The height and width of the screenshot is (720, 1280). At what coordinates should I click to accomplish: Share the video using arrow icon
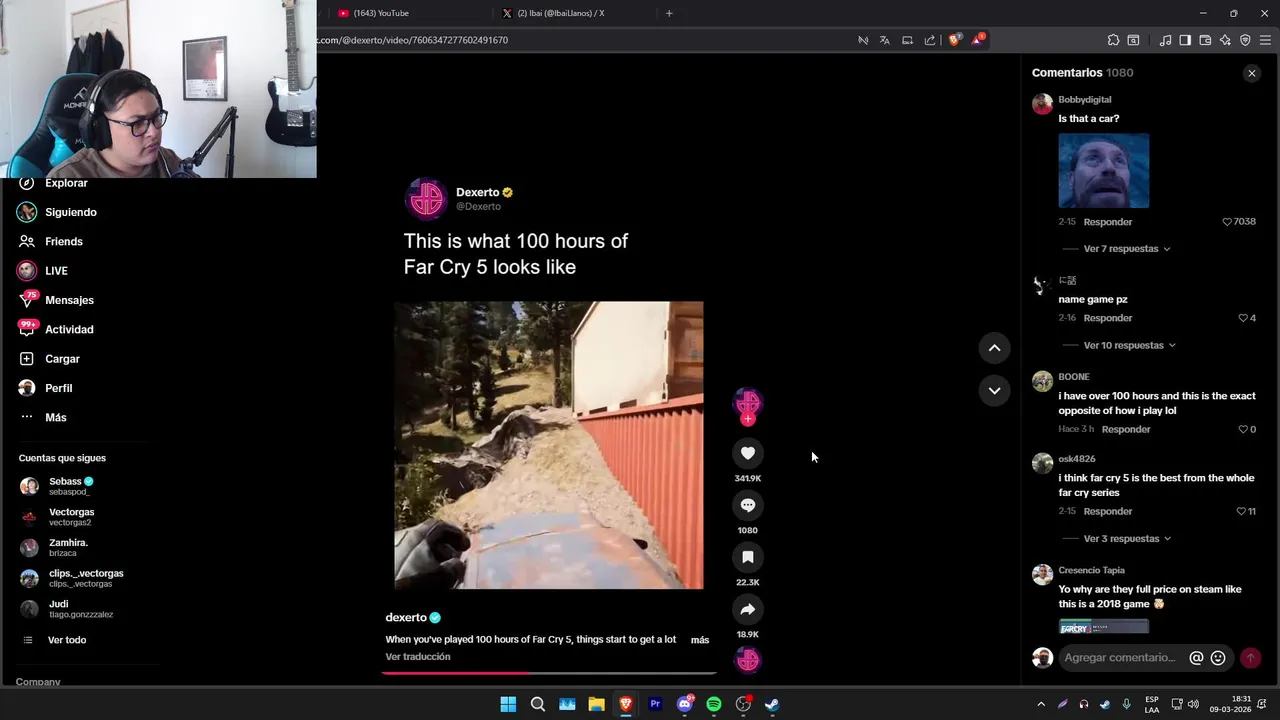(x=747, y=609)
